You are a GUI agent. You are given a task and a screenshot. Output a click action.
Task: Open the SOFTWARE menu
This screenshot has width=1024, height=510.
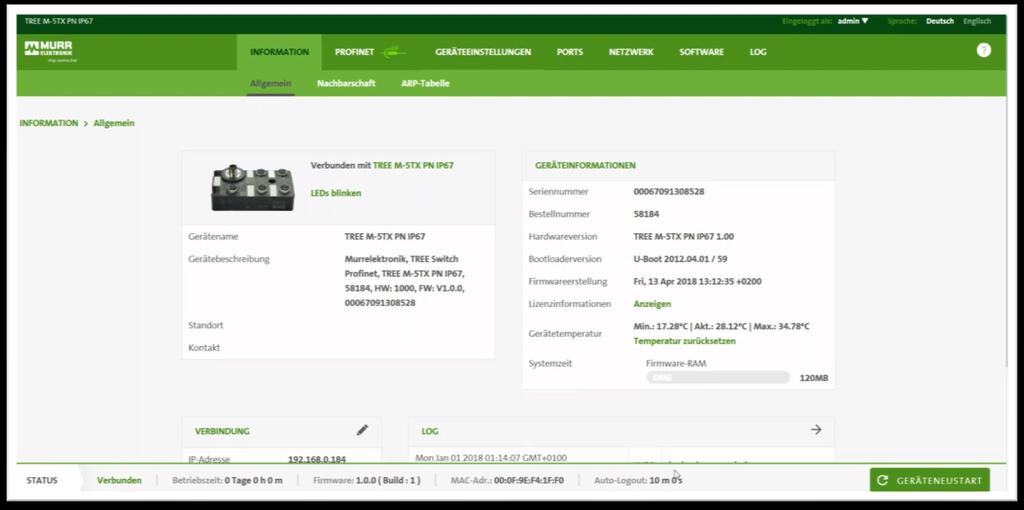pos(701,52)
